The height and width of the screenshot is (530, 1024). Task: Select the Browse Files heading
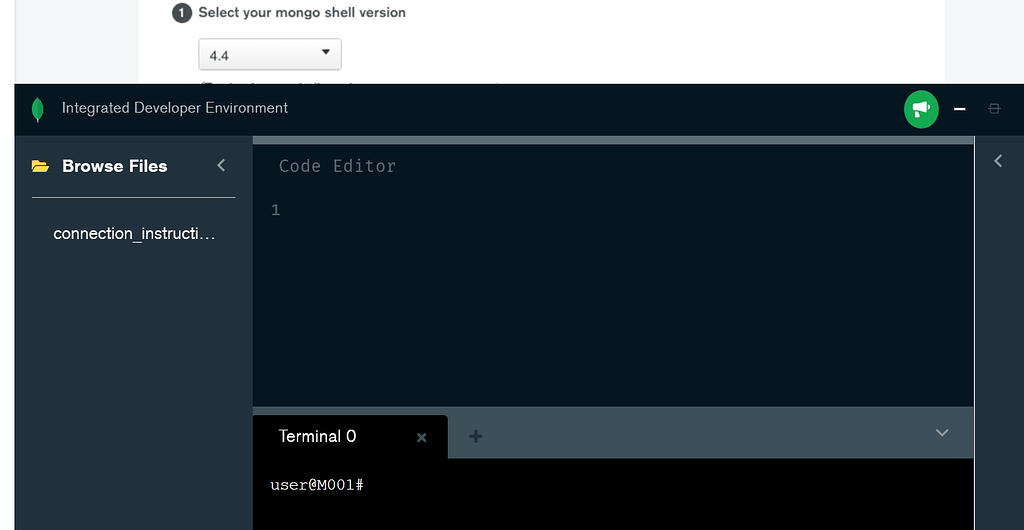(x=114, y=166)
